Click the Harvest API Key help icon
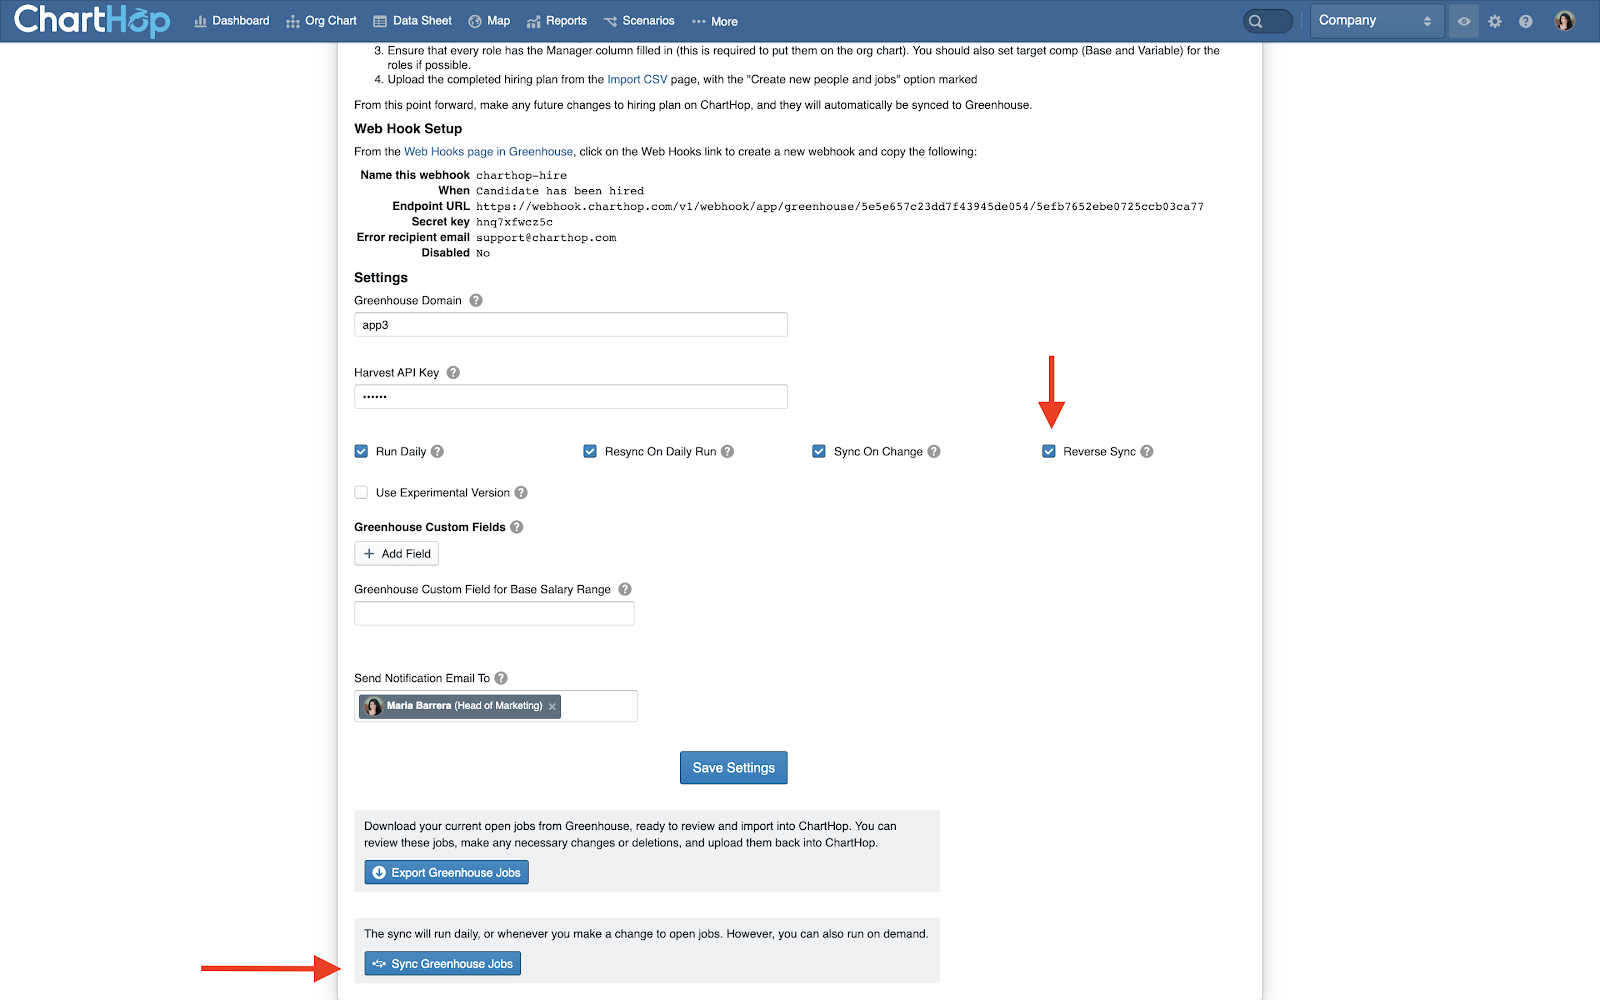The height and width of the screenshot is (1000, 1600). pos(453,372)
